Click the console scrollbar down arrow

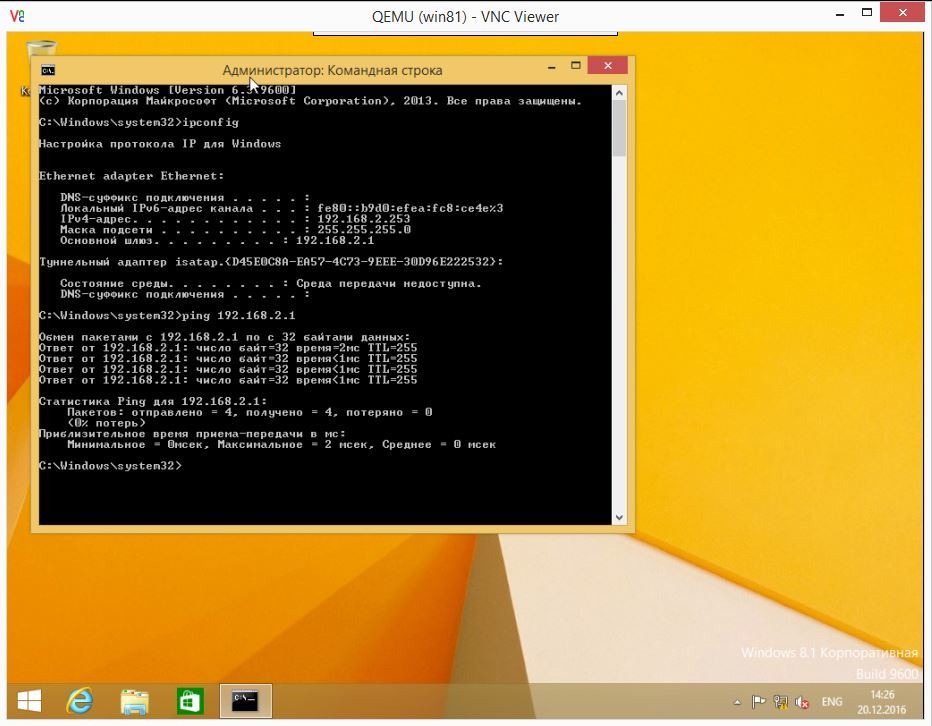[x=619, y=517]
